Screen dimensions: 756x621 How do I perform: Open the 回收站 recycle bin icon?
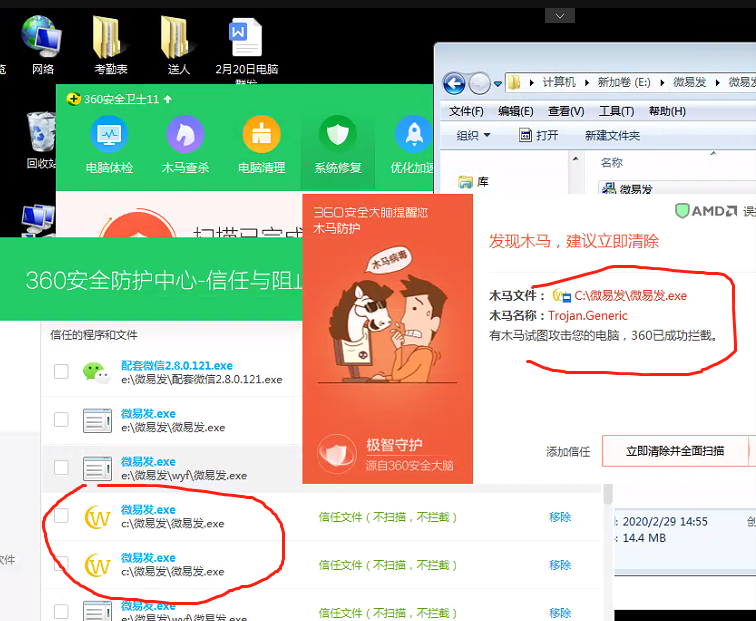[x=41, y=140]
